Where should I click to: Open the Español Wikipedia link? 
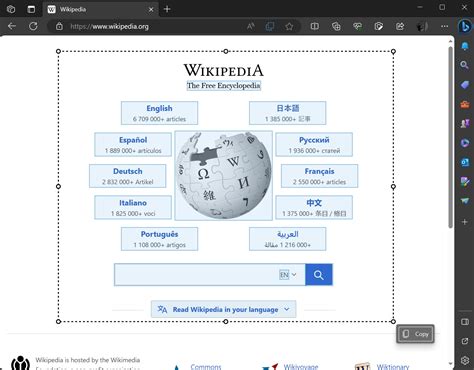133,145
